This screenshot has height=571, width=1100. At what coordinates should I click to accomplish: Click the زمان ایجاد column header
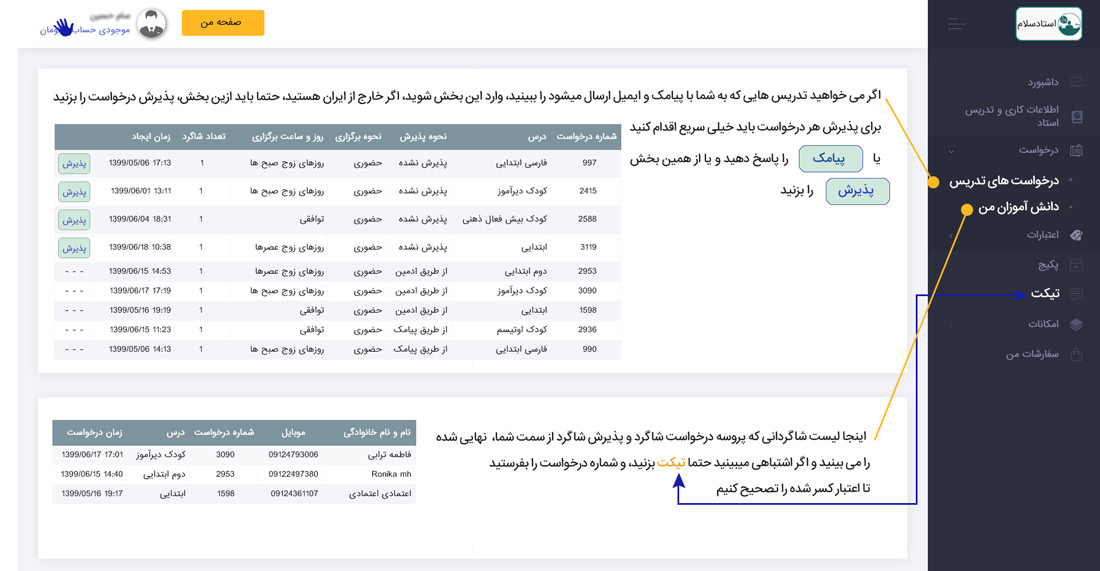pyautogui.click(x=151, y=137)
